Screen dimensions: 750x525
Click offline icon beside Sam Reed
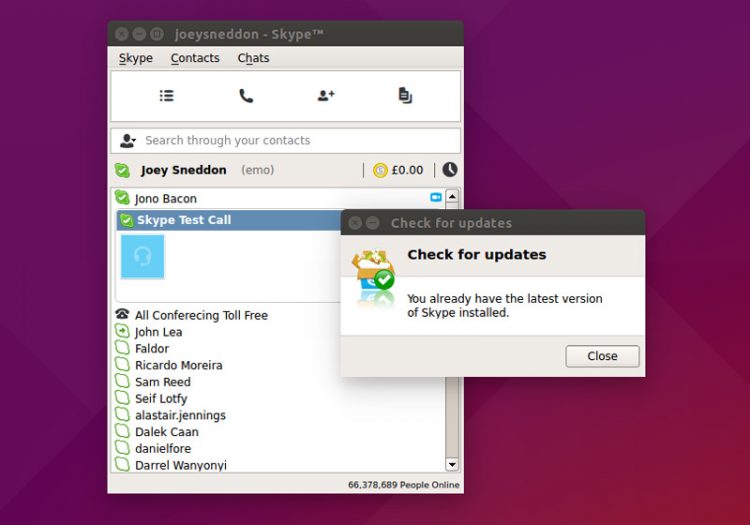click(122, 381)
